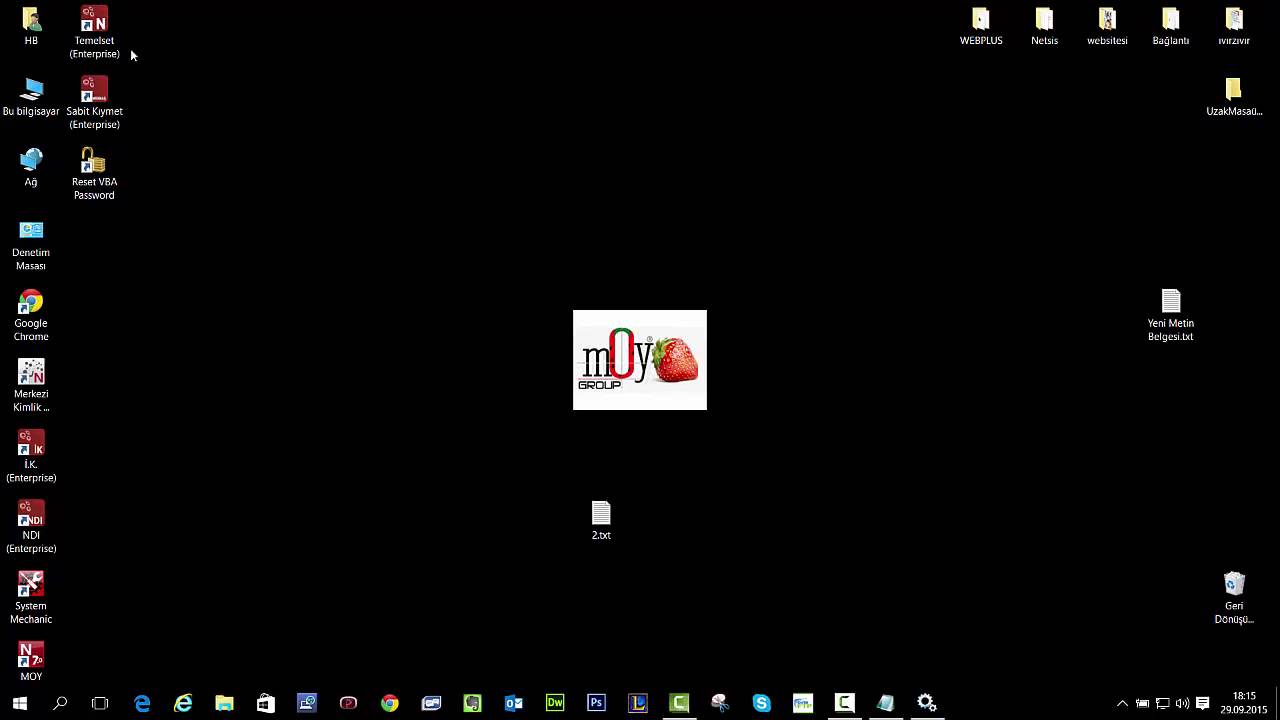1280x720 pixels.
Task: Launch Dreamweaver from taskbar
Action: pos(555,703)
